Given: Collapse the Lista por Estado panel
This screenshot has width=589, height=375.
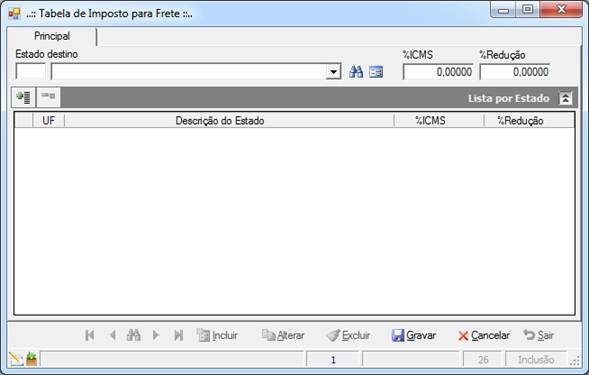Looking at the screenshot, I should pos(566,98).
